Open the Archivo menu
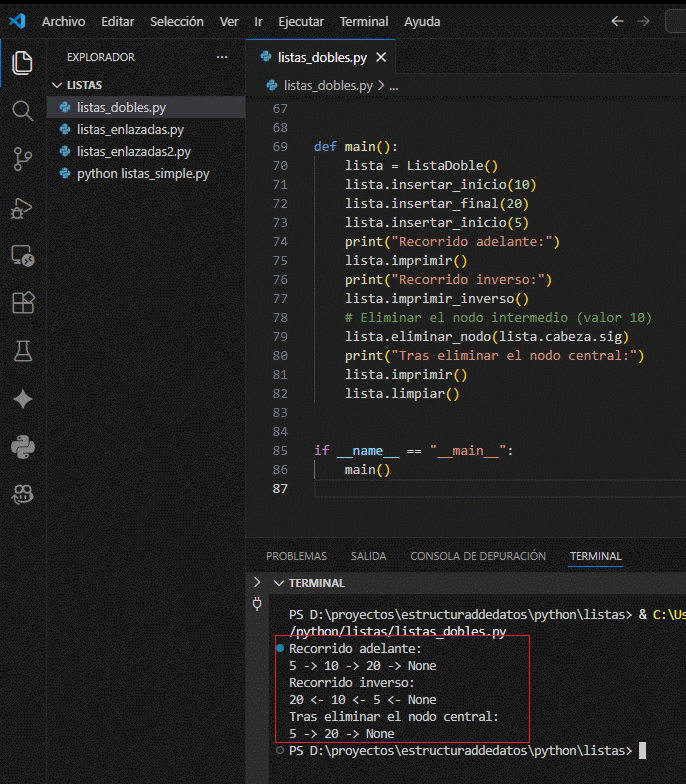 pyautogui.click(x=63, y=21)
